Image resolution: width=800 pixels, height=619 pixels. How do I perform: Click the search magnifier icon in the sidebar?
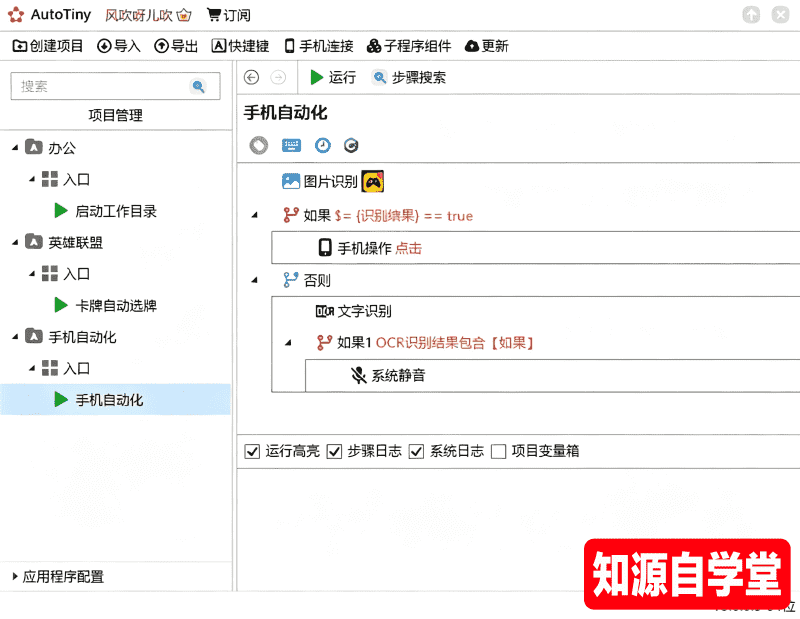click(198, 86)
